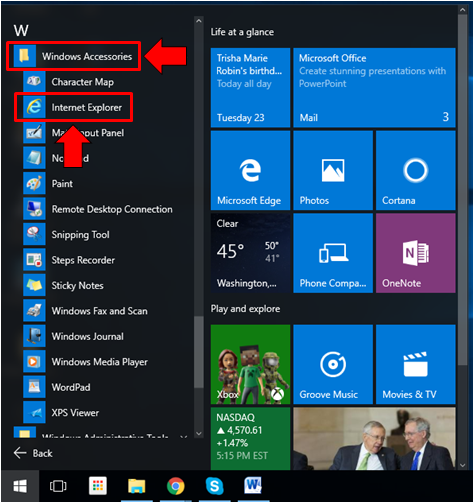Click 'XPS Viewer' label text
This screenshot has height=504, width=474.
click(75, 413)
